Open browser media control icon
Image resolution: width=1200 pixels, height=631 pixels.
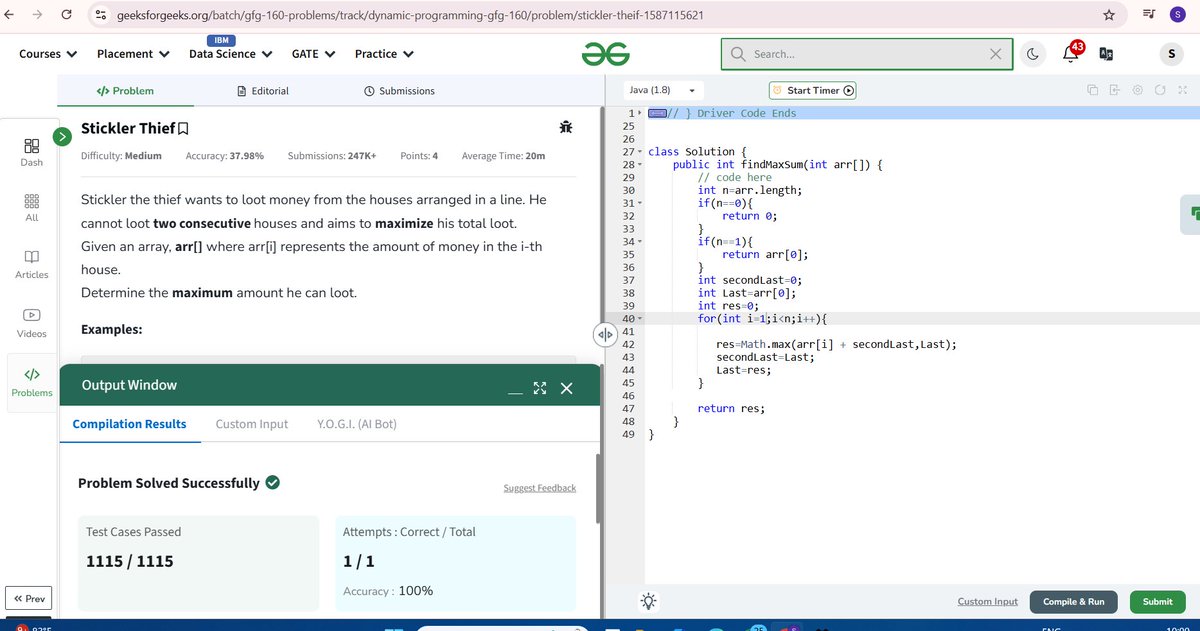1149,14
